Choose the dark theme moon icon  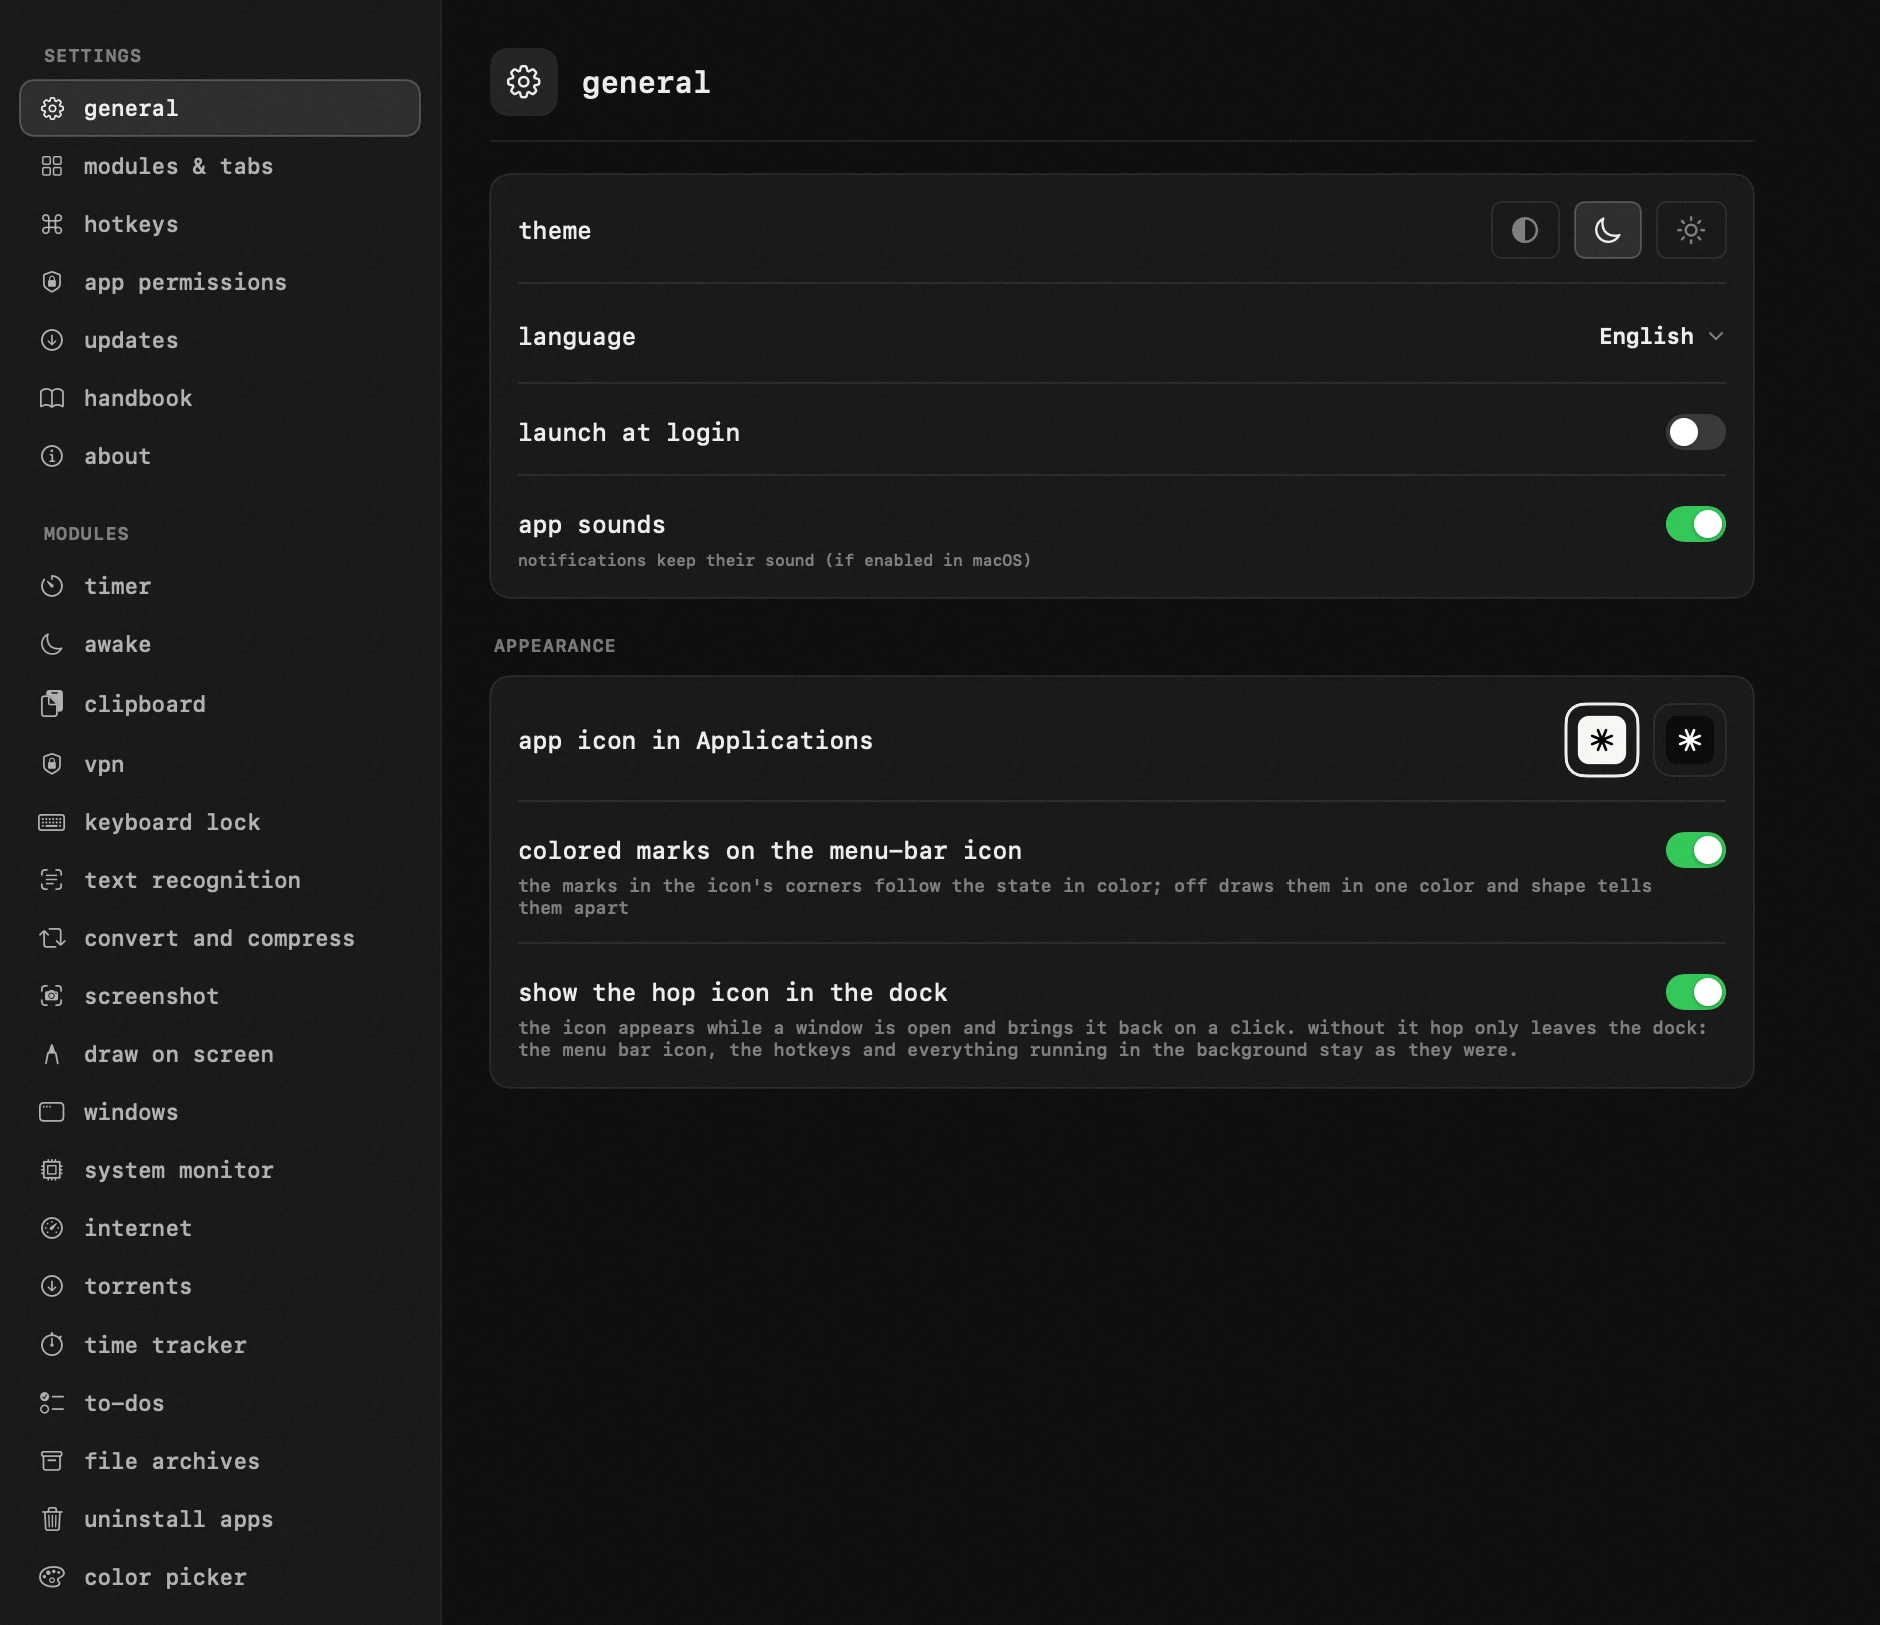pyautogui.click(x=1607, y=230)
